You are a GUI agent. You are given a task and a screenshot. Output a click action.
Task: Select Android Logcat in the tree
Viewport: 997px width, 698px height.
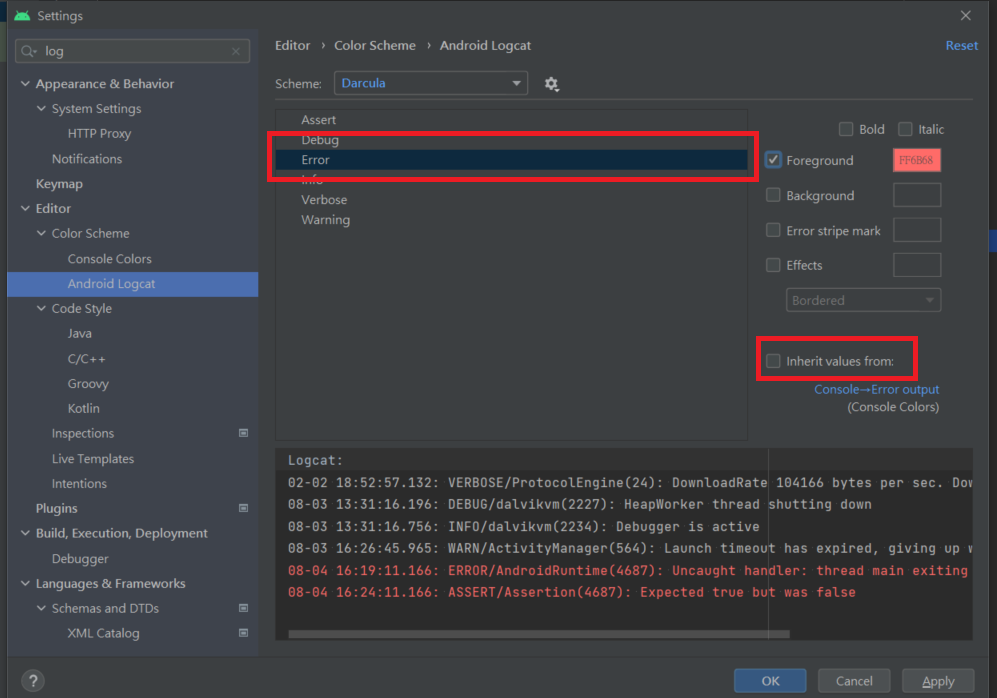132,284
